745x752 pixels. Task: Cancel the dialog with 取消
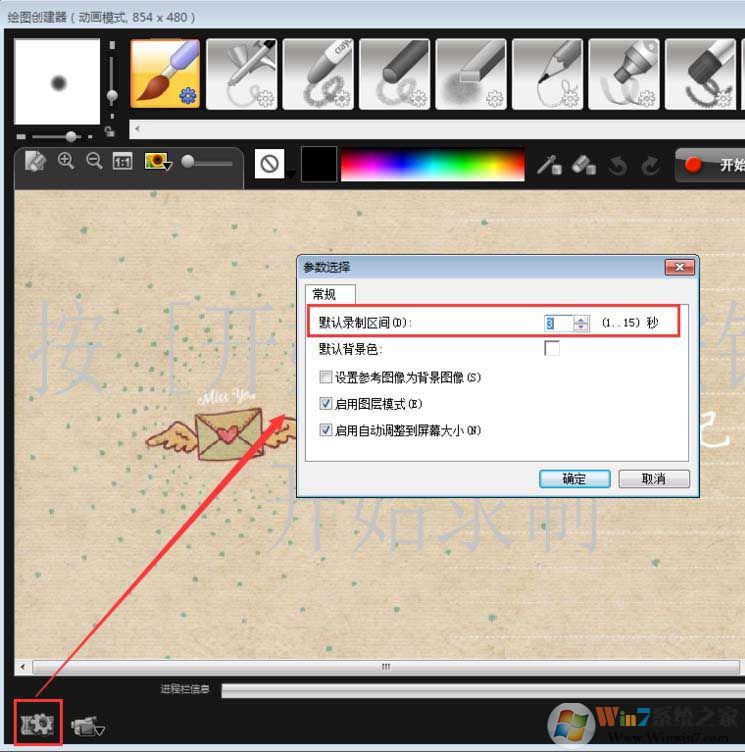(654, 479)
